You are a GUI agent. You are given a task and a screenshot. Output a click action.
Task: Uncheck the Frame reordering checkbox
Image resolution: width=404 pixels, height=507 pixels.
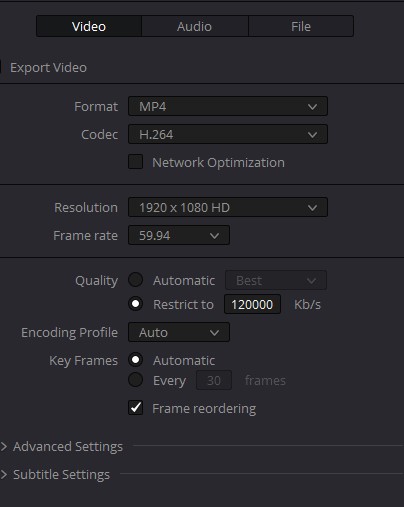pyautogui.click(x=136, y=408)
